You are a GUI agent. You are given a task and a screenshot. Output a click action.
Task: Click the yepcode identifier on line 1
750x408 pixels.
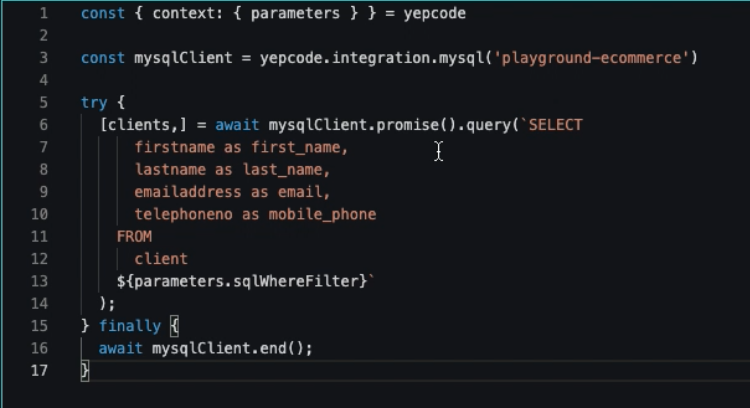pos(434,13)
